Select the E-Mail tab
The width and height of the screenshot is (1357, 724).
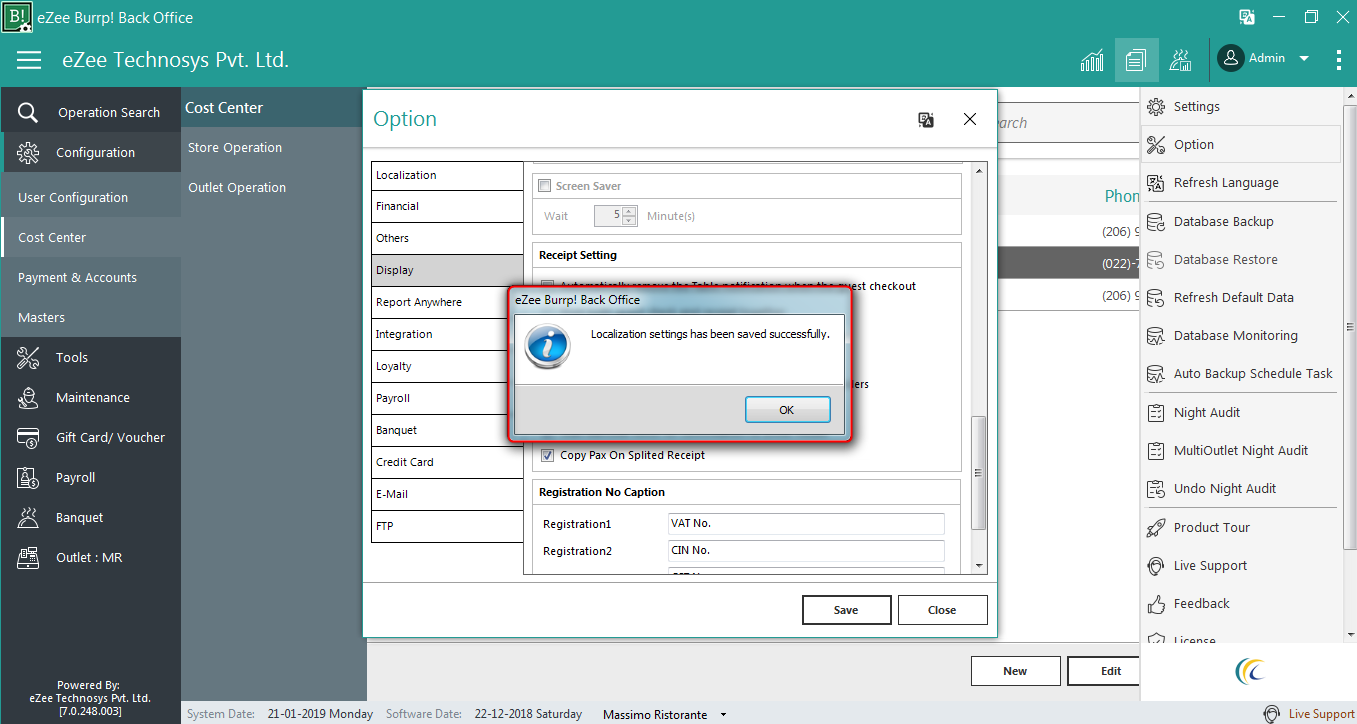447,494
